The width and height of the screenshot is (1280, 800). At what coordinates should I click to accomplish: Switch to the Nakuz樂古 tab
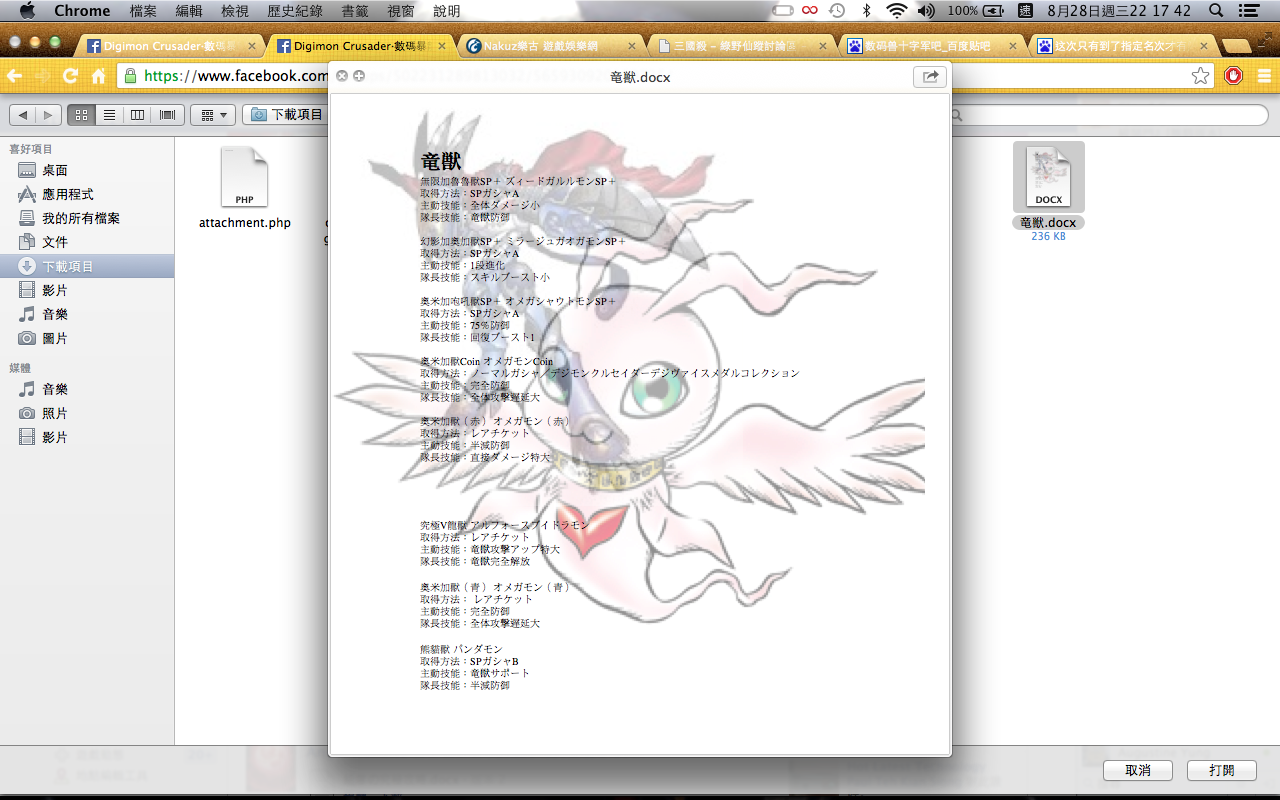[549, 46]
